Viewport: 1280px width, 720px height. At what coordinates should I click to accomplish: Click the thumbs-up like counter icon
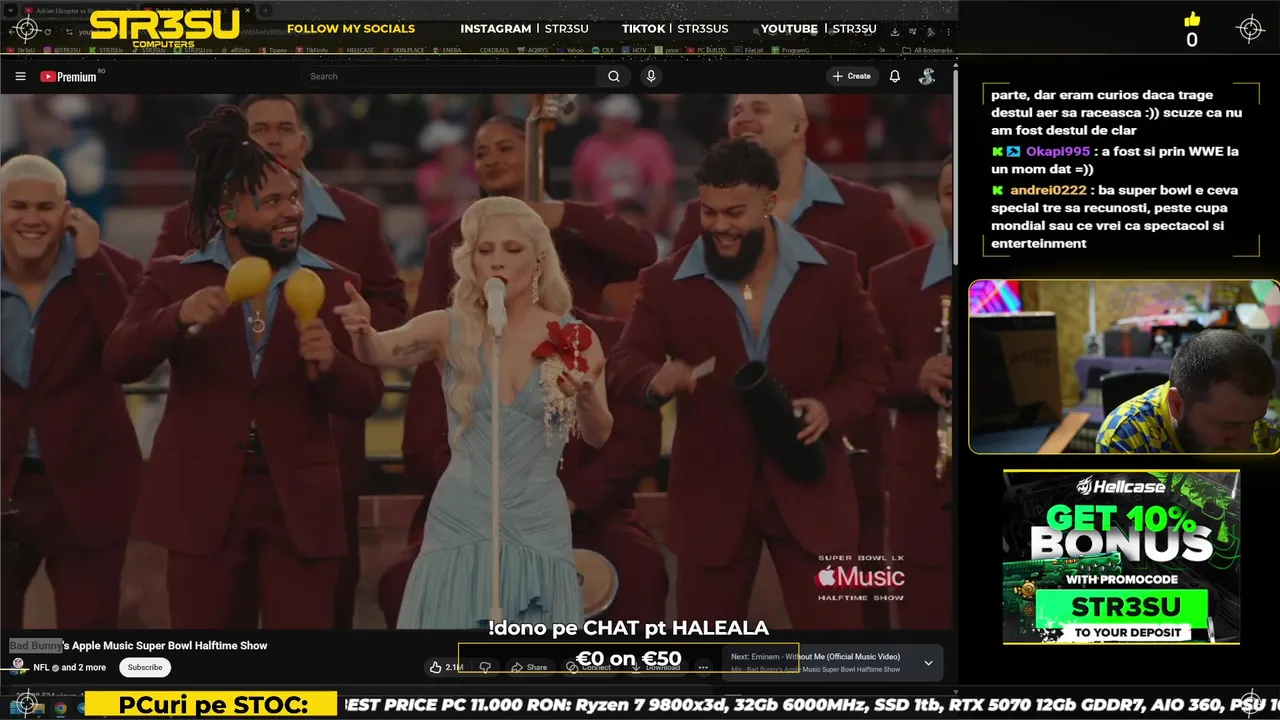[1192, 19]
